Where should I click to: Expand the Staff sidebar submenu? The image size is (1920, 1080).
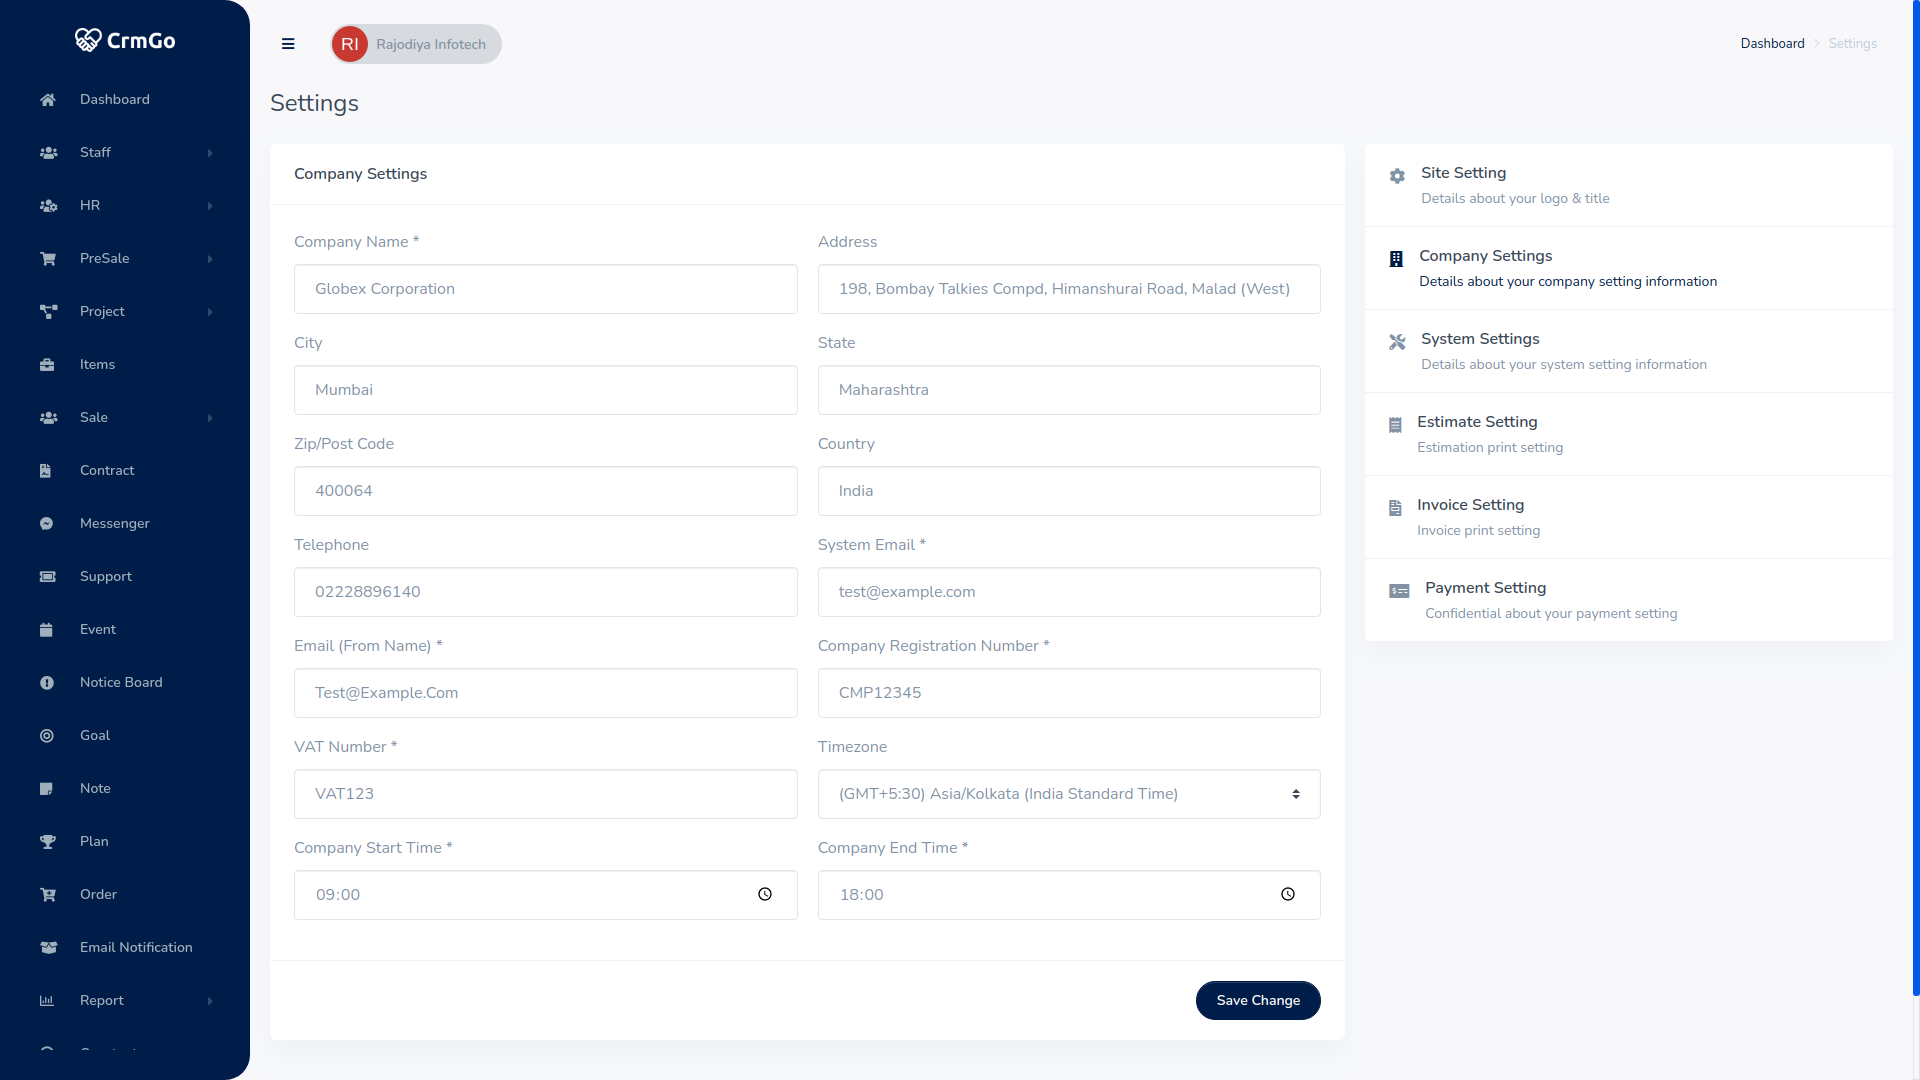(210, 153)
